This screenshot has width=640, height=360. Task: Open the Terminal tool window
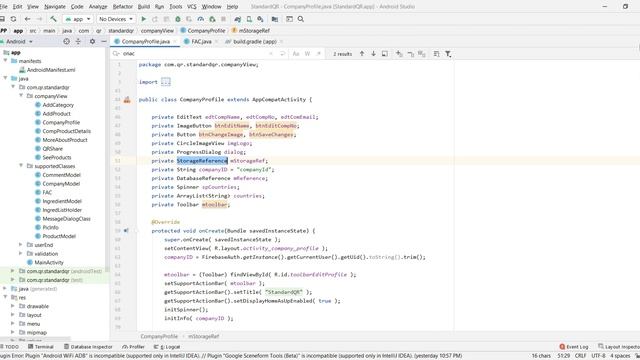pyautogui.click(x=41, y=347)
